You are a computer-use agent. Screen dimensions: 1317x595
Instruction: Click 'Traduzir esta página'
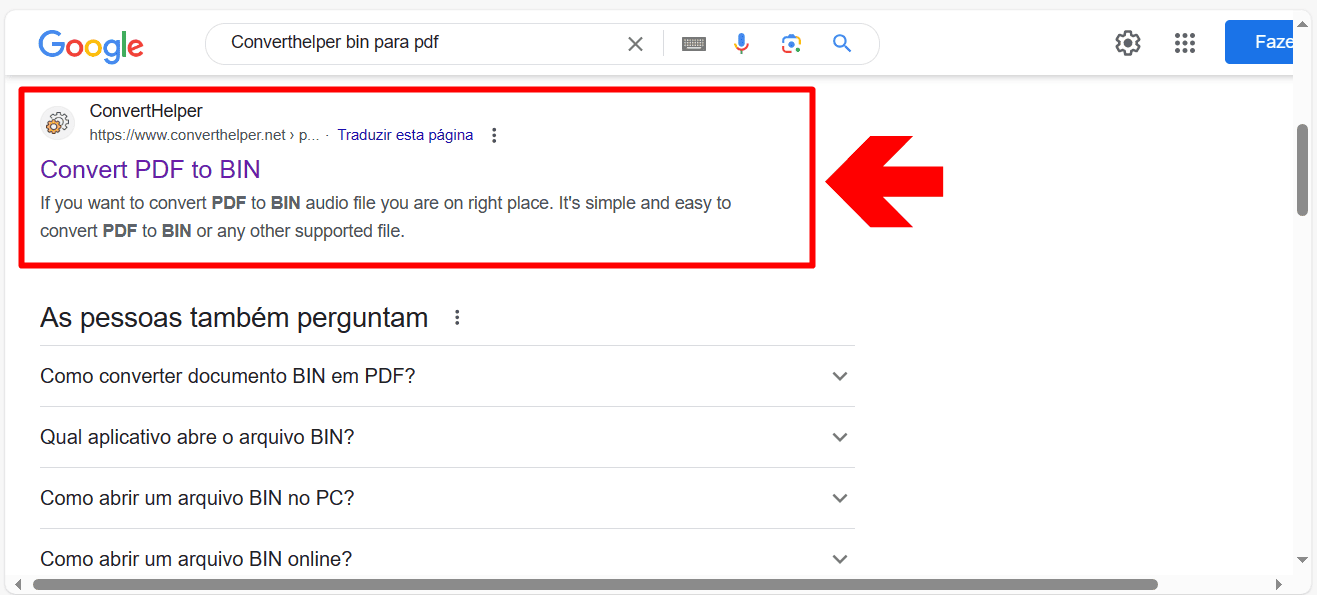click(x=405, y=134)
